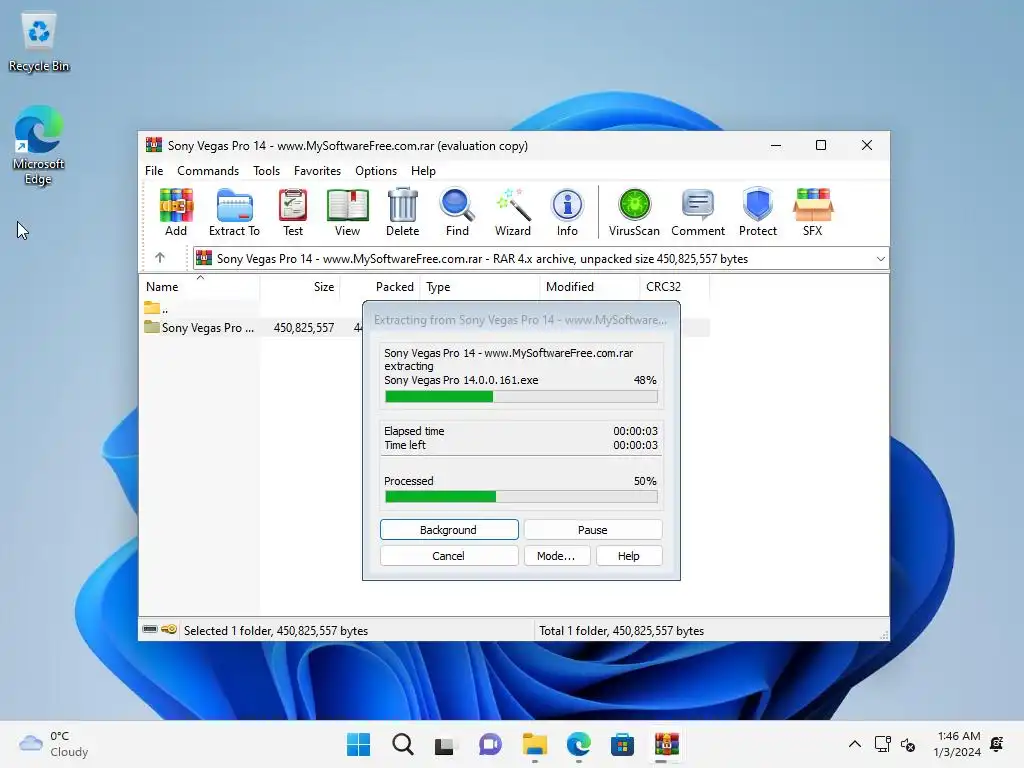Click the Background button

point(449,530)
